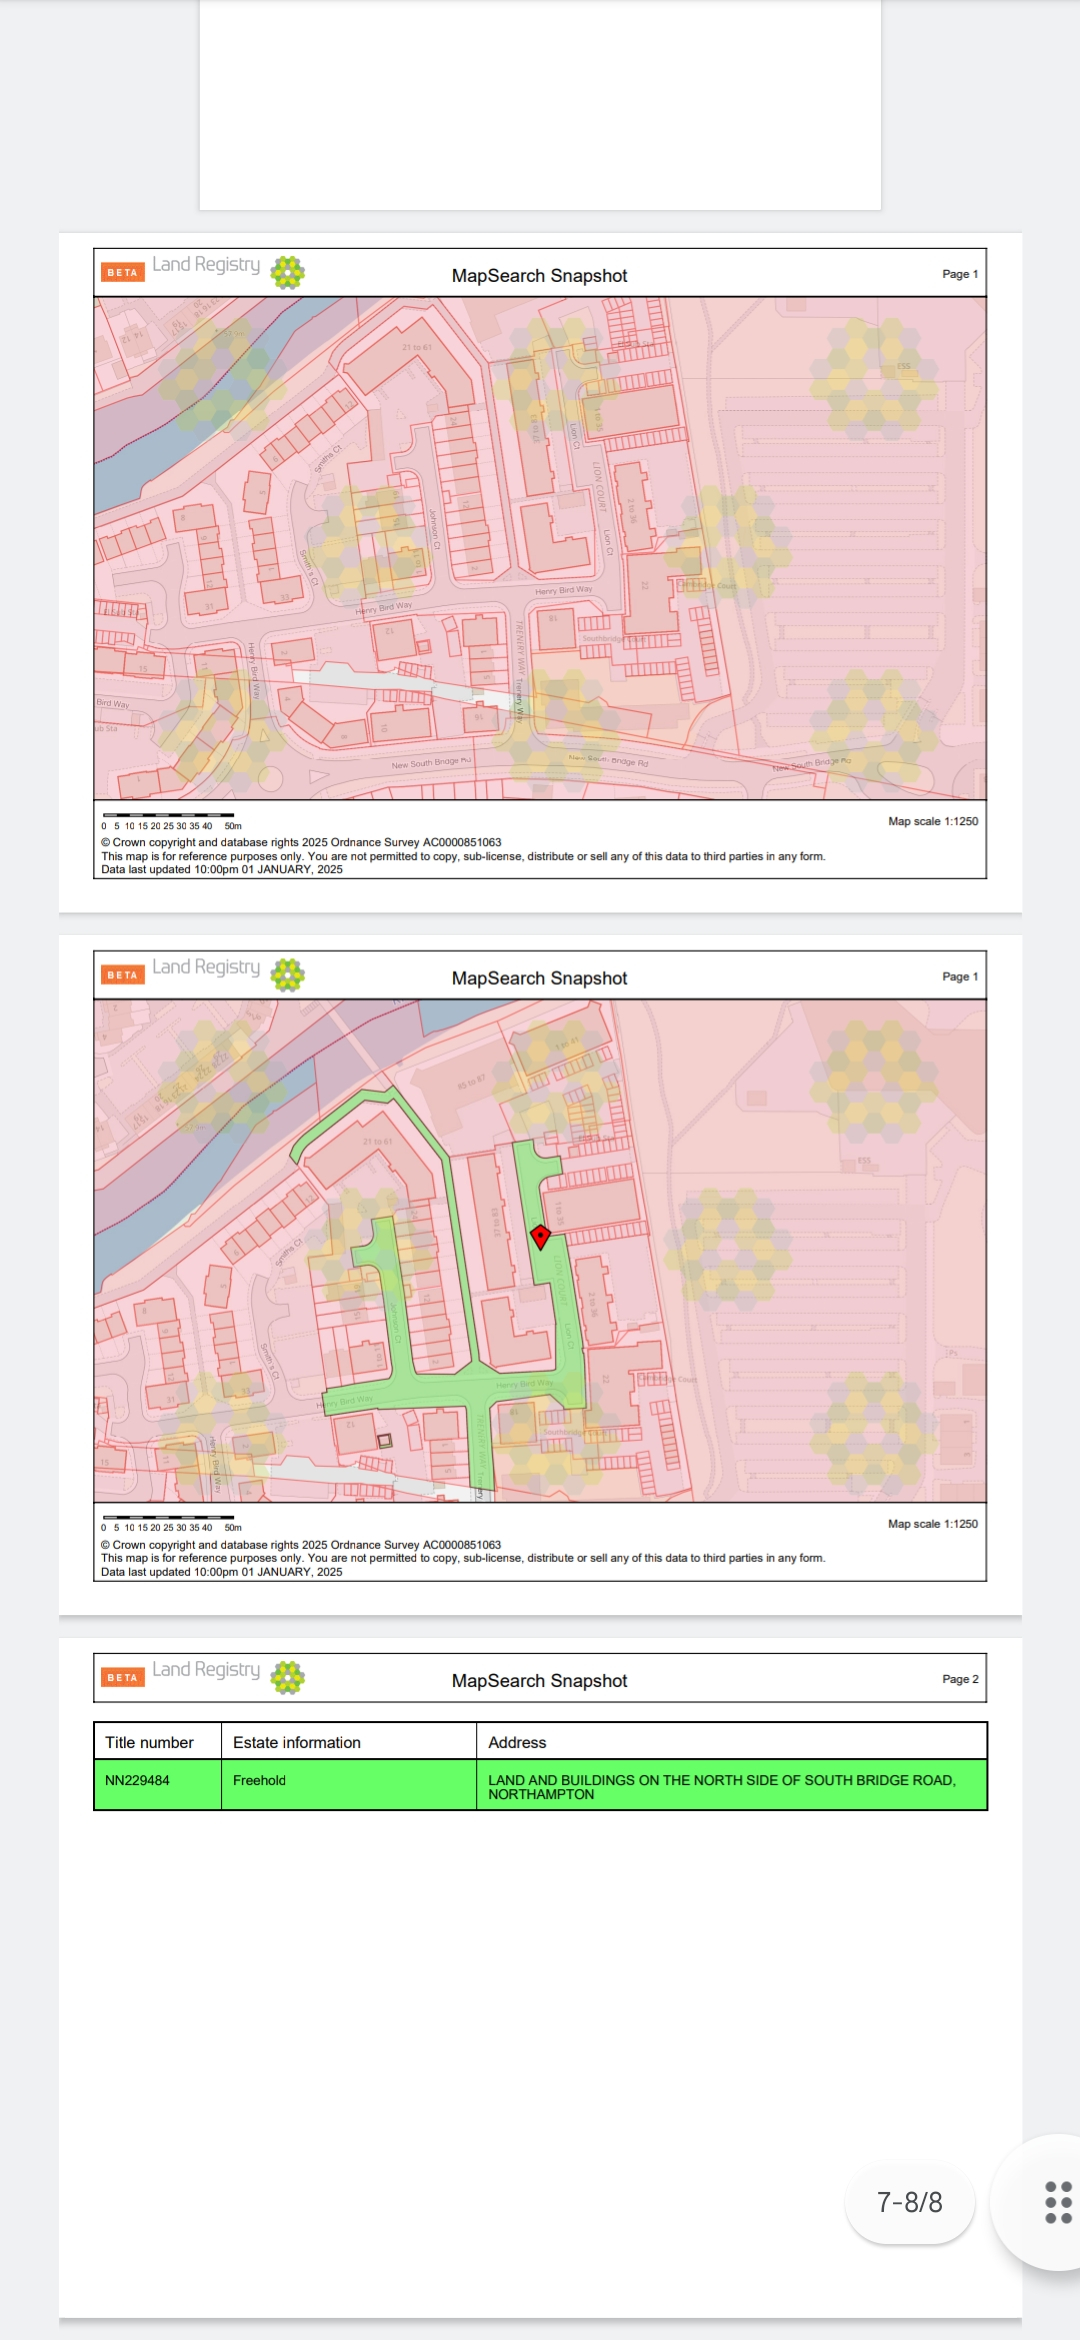1080x2340 pixels.
Task: Select the South Bridge Road address cell
Action: pyautogui.click(x=732, y=1785)
